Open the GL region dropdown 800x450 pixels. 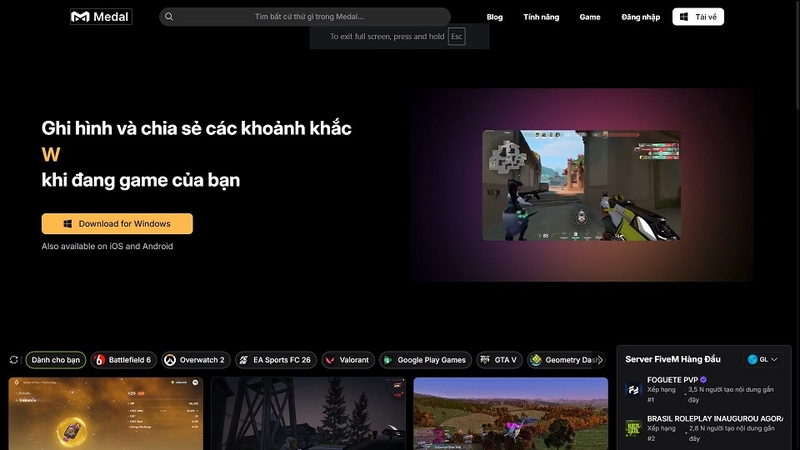(763, 359)
